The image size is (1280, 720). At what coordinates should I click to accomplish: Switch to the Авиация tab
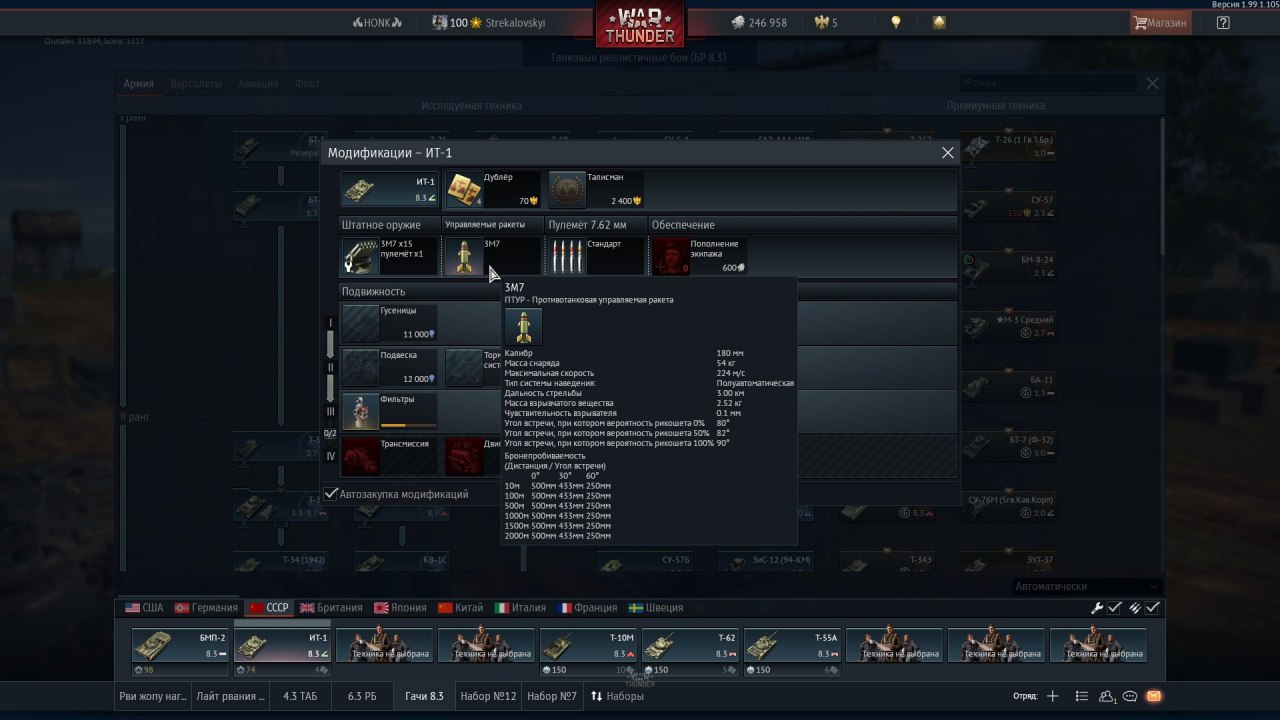tap(258, 84)
